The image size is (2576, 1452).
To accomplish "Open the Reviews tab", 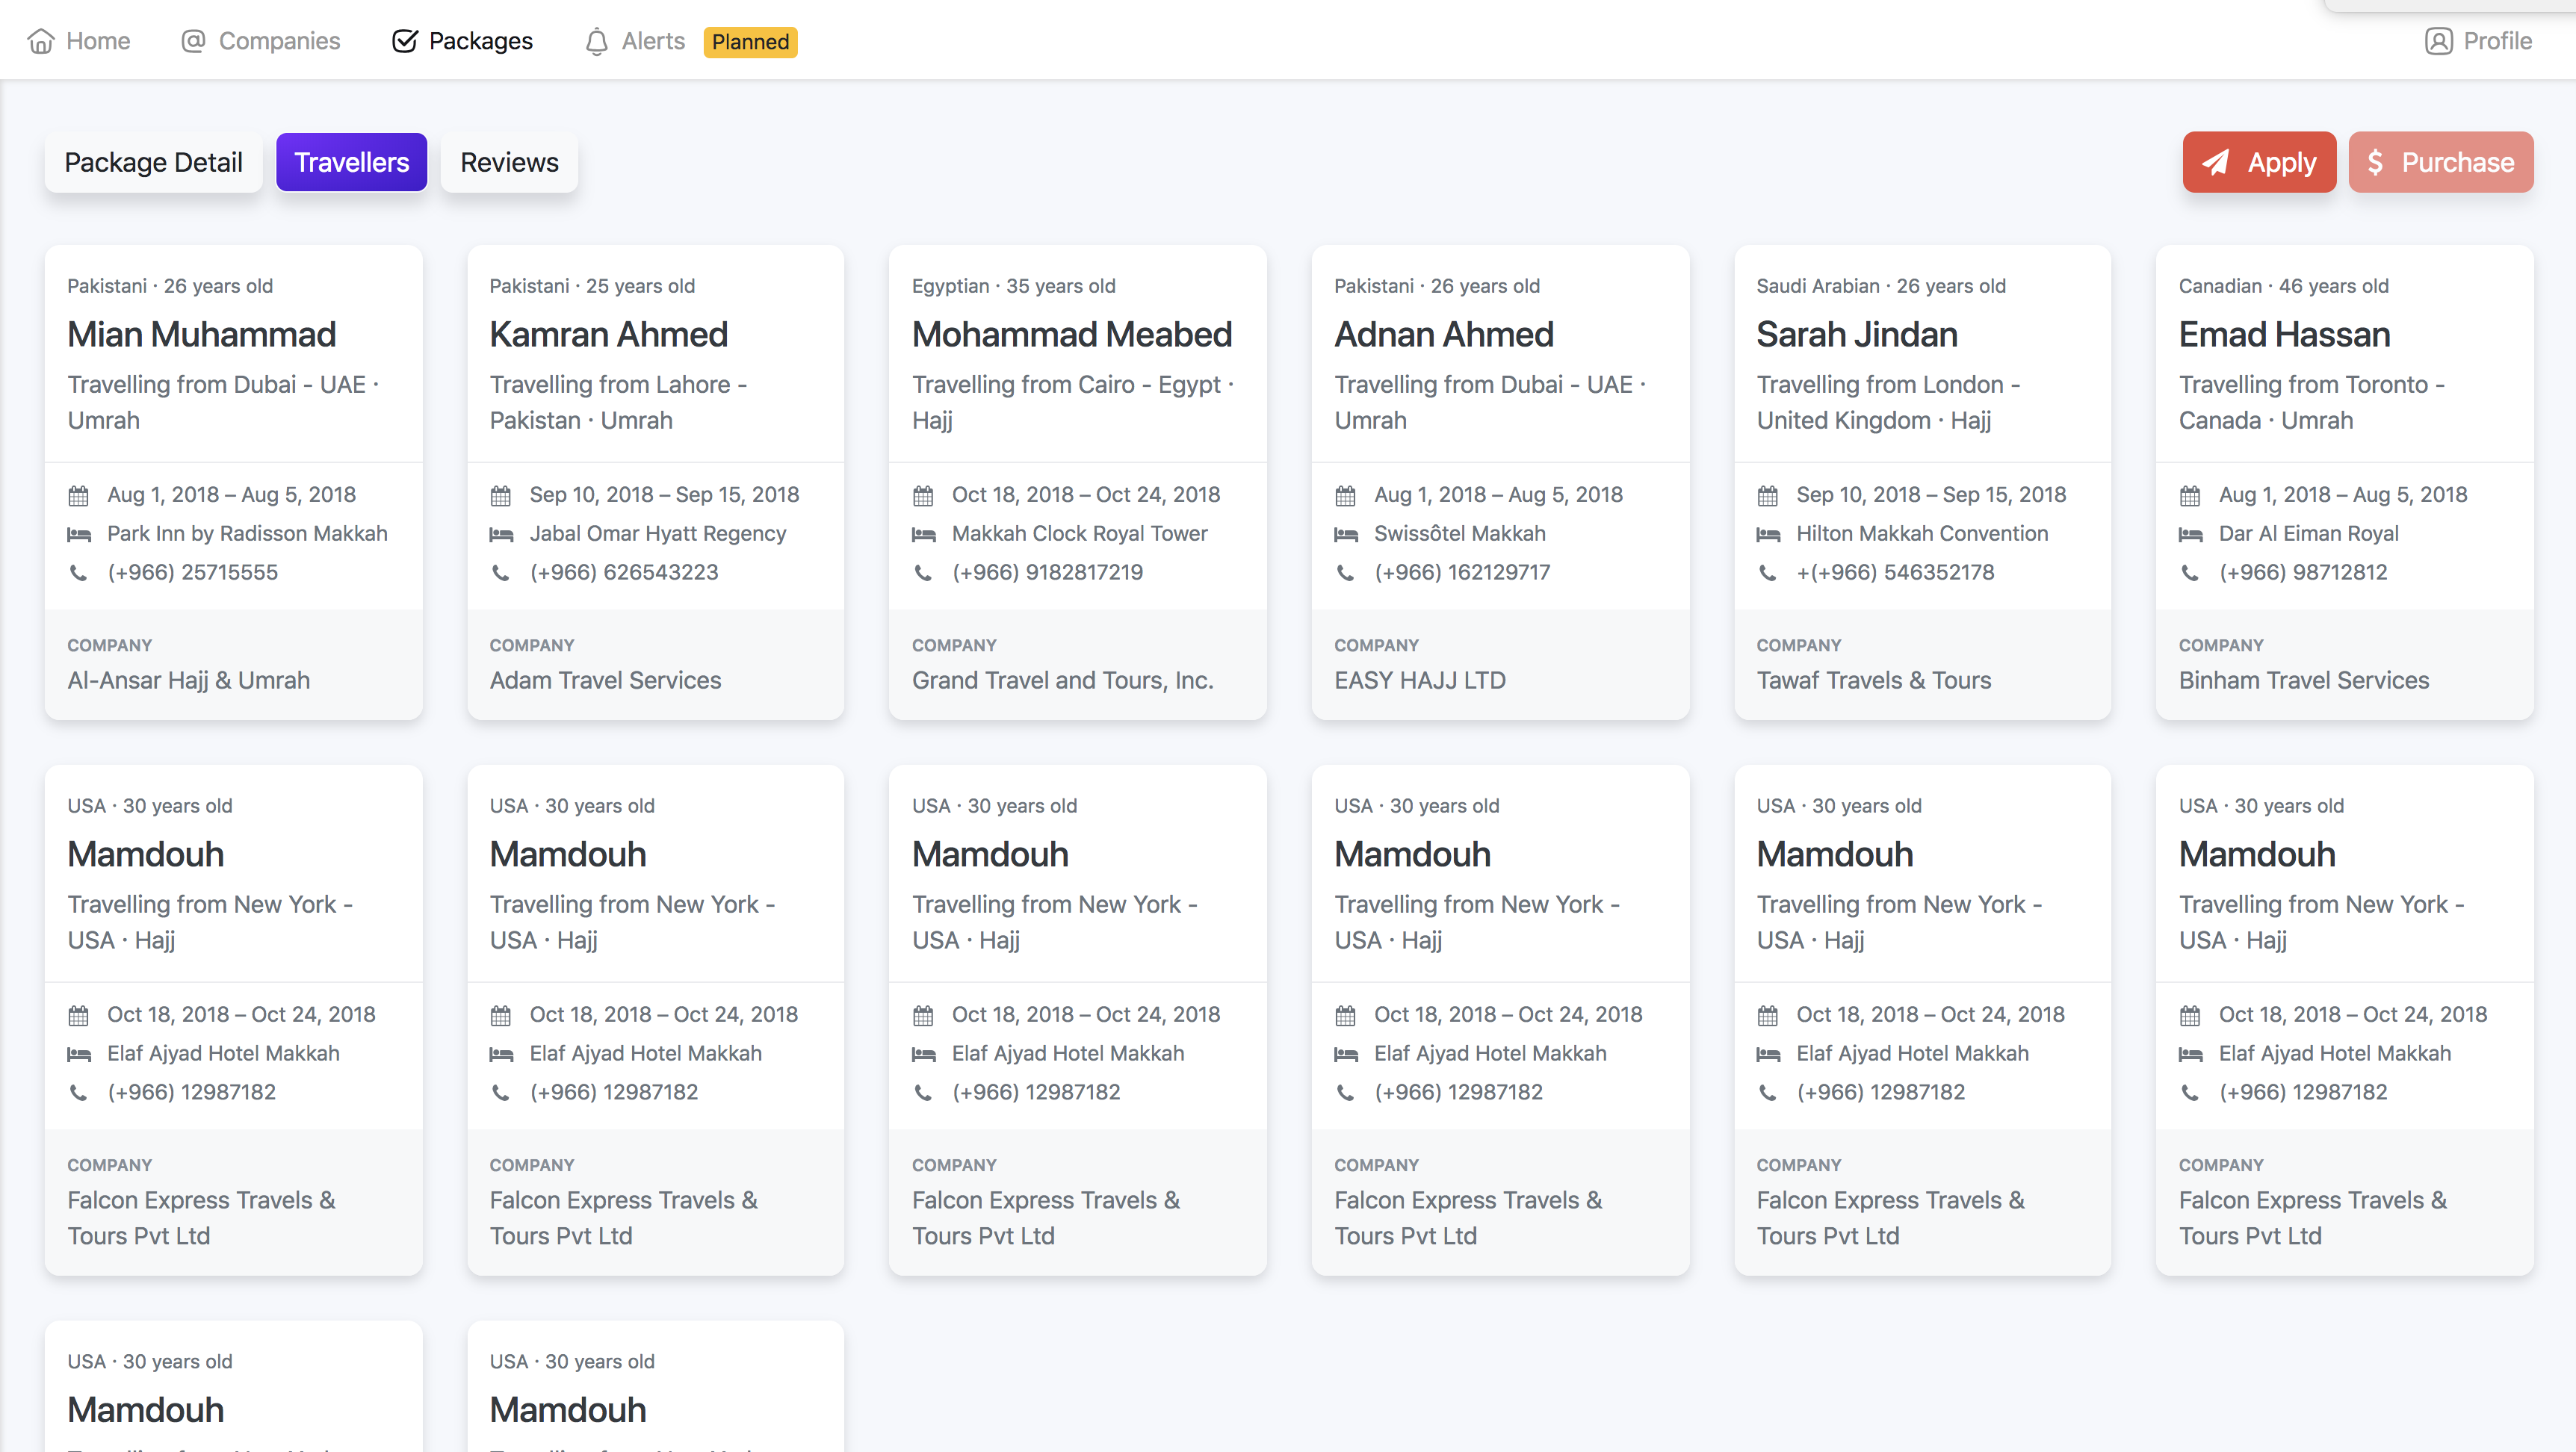I will tap(509, 162).
